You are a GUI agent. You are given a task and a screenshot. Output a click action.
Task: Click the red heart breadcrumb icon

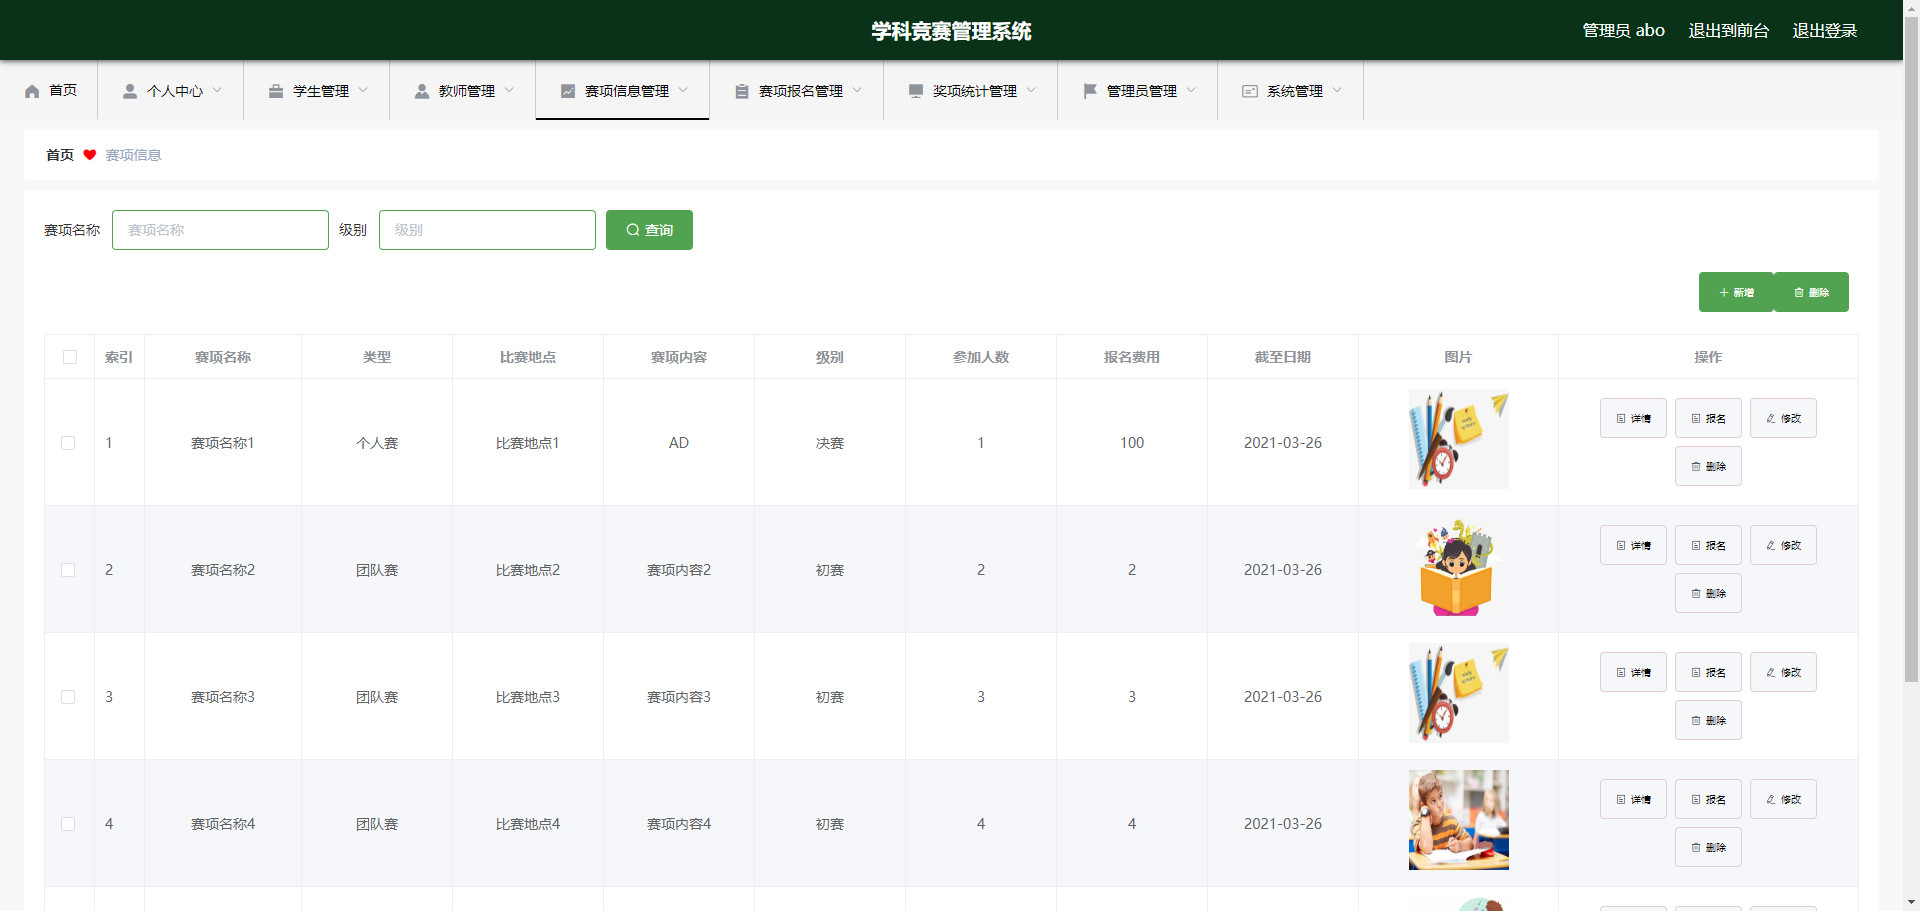click(x=90, y=155)
